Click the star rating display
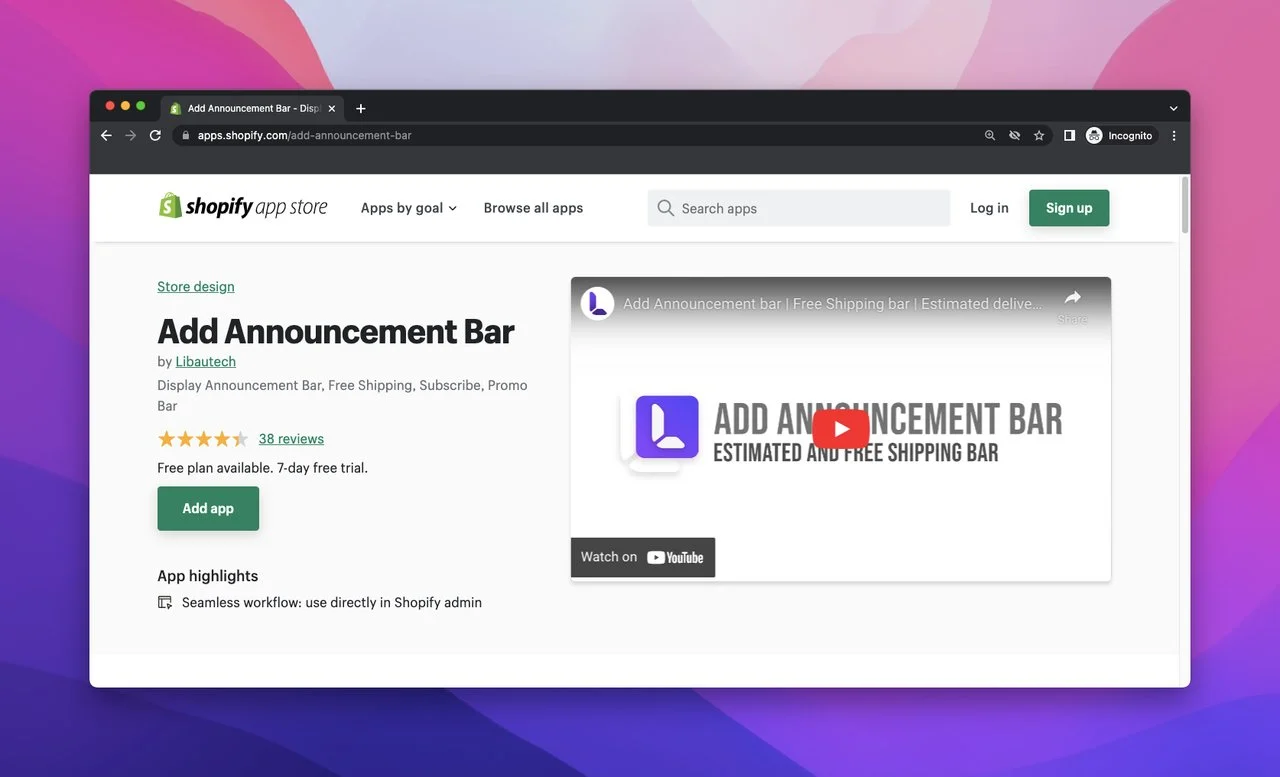Image resolution: width=1280 pixels, height=777 pixels. (x=203, y=439)
